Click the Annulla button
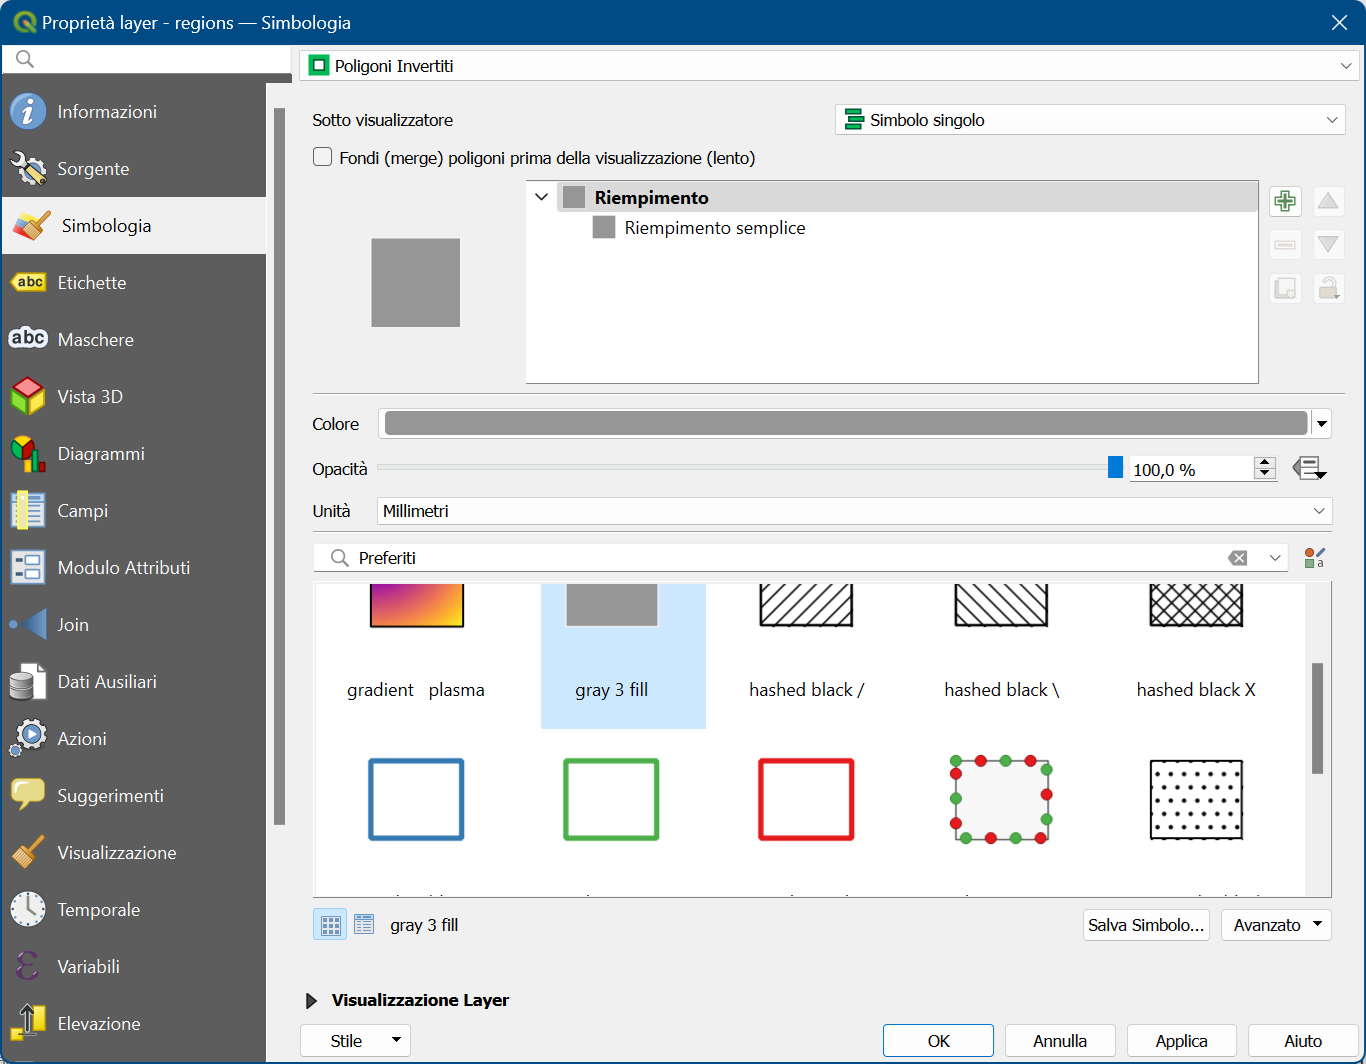Screen dimensions: 1366x1064 (1060, 1041)
